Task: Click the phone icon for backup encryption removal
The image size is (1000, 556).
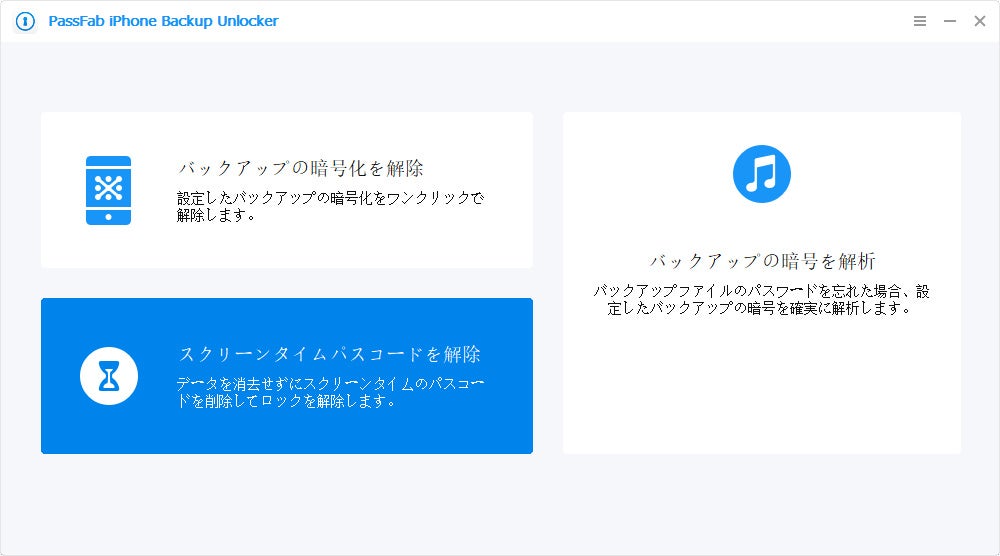Action: [108, 191]
